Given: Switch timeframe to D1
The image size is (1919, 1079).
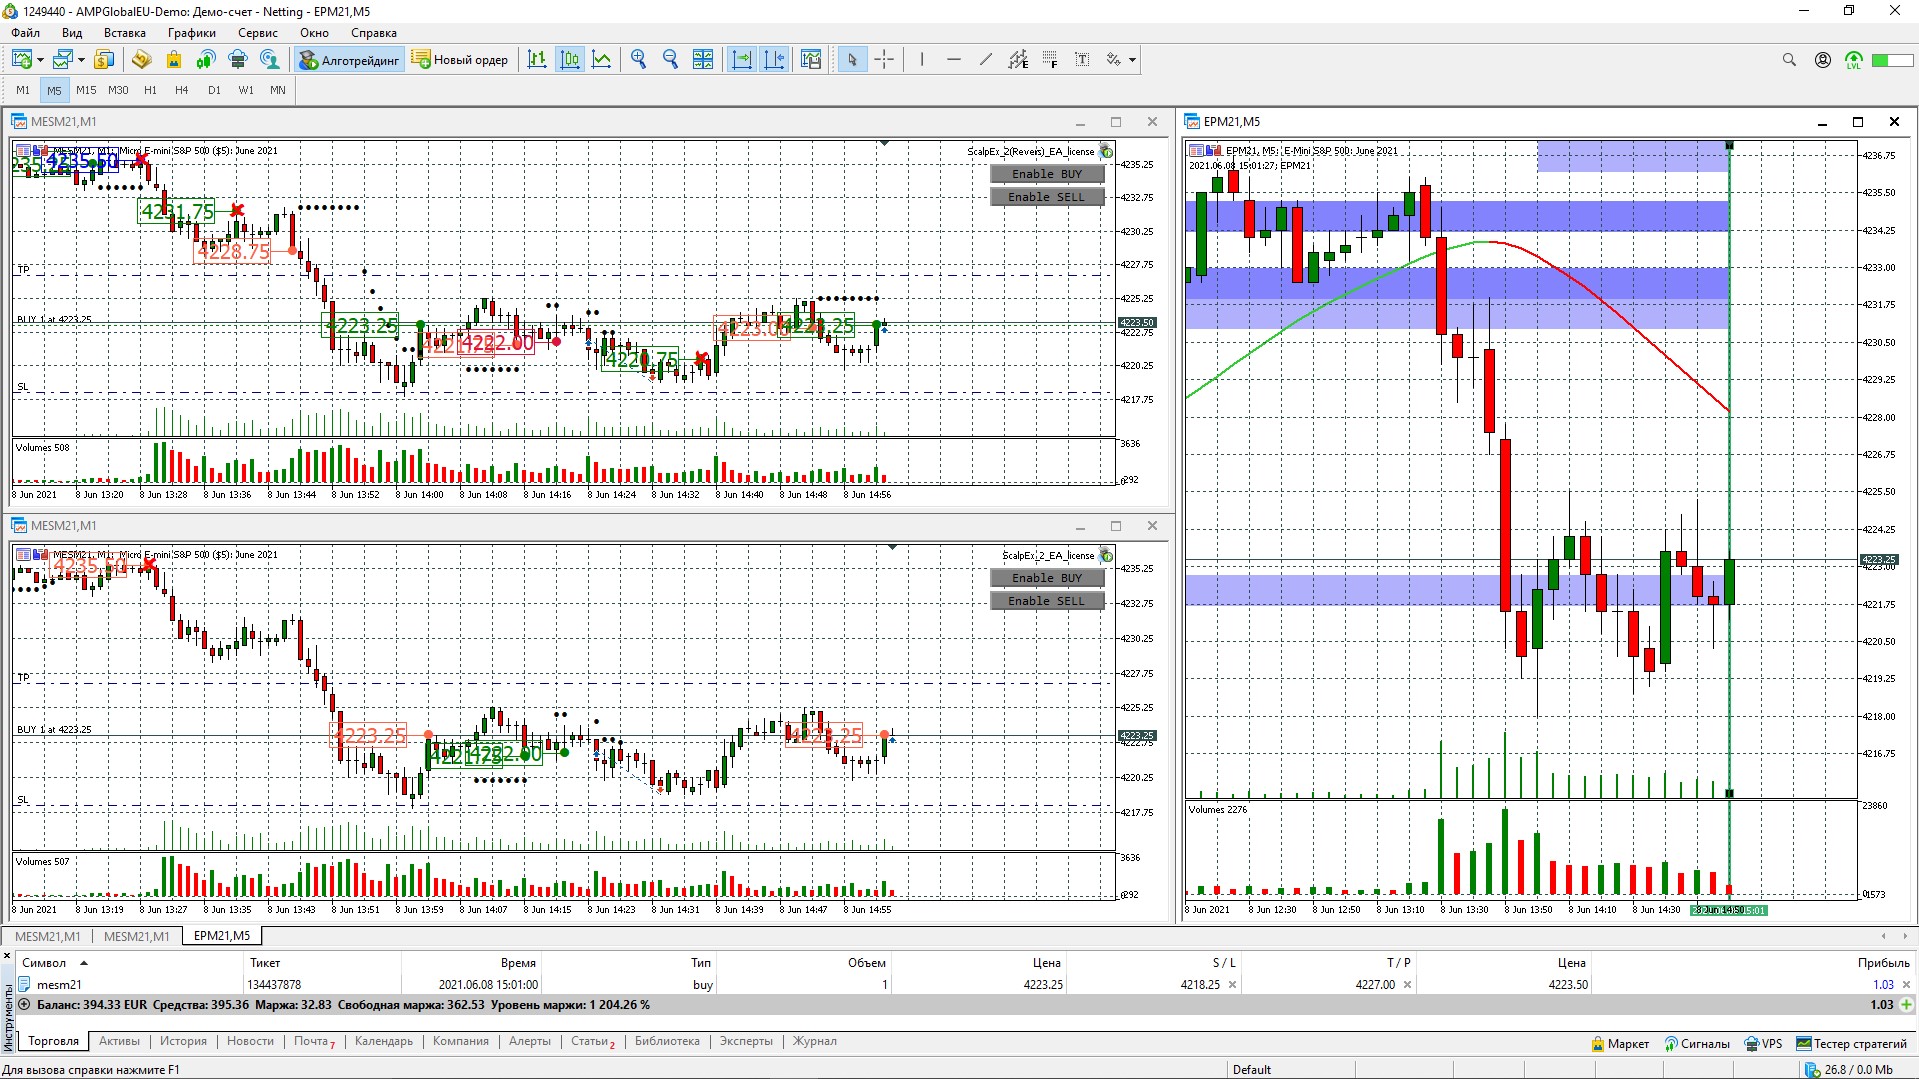Looking at the screenshot, I should click(214, 90).
